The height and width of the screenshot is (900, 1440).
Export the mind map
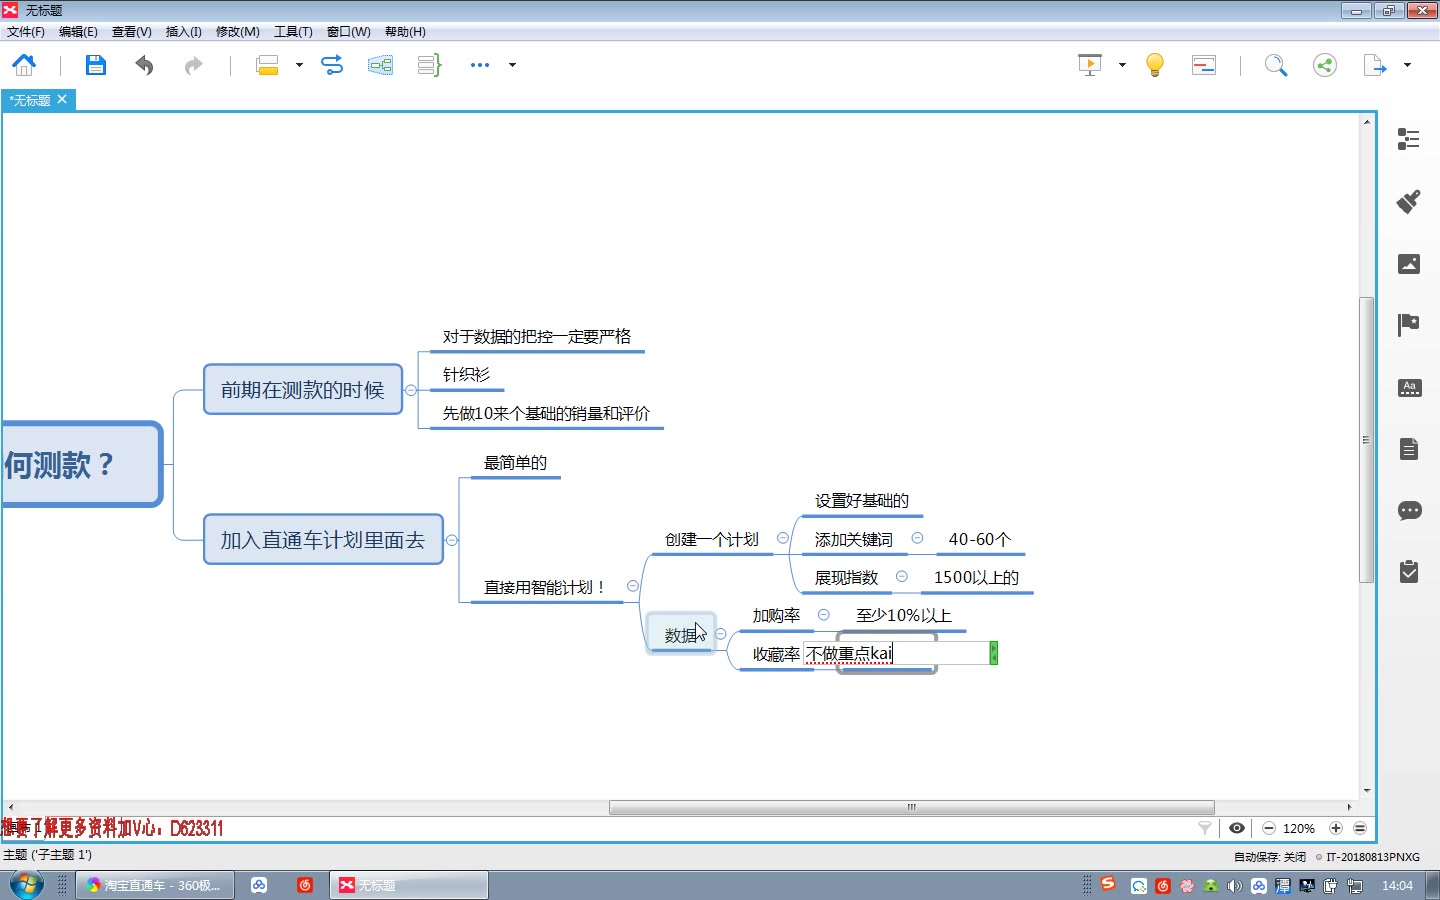(x=1375, y=65)
